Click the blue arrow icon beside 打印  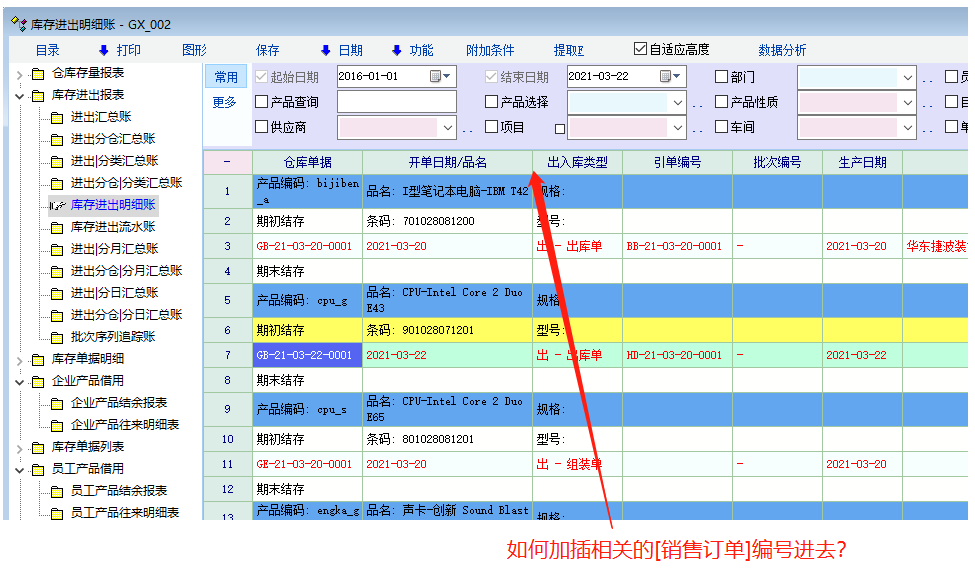[x=103, y=50]
